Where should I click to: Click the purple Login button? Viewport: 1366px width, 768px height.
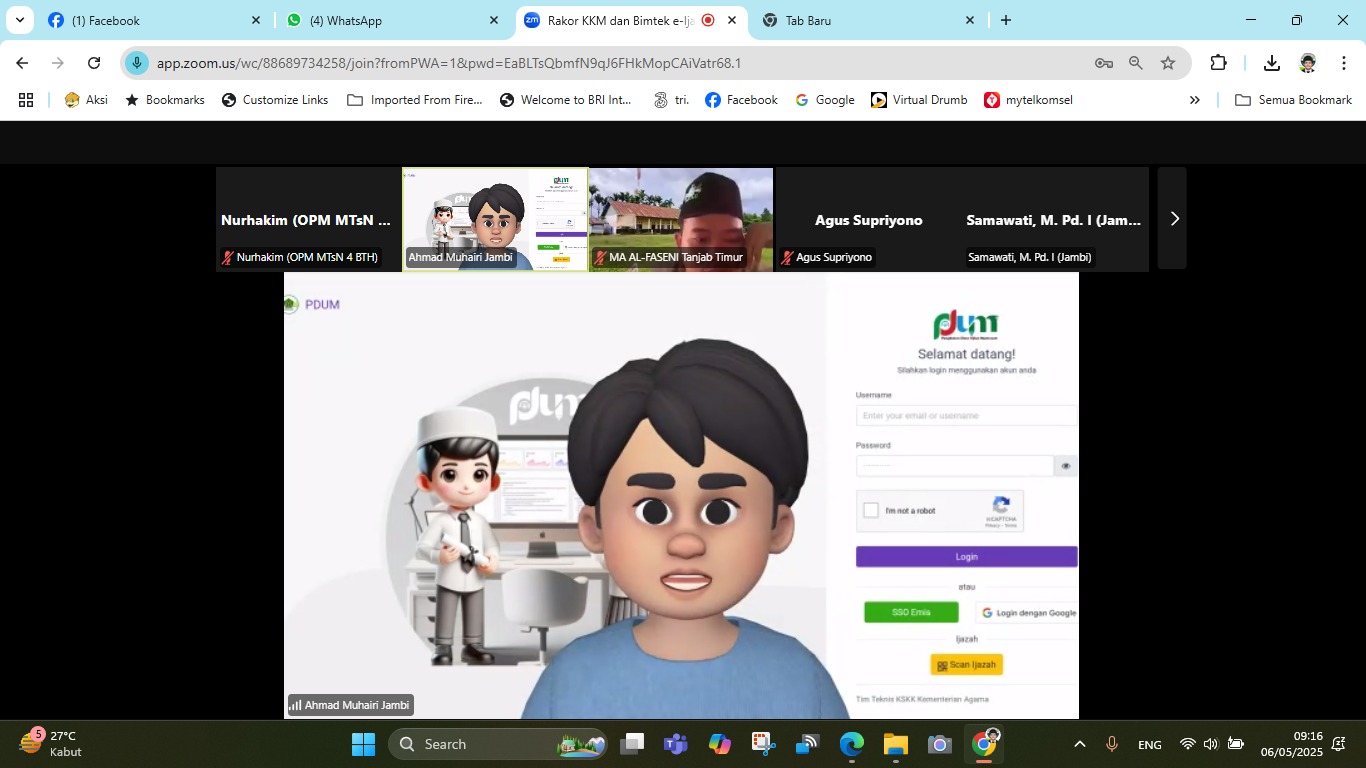click(x=964, y=556)
